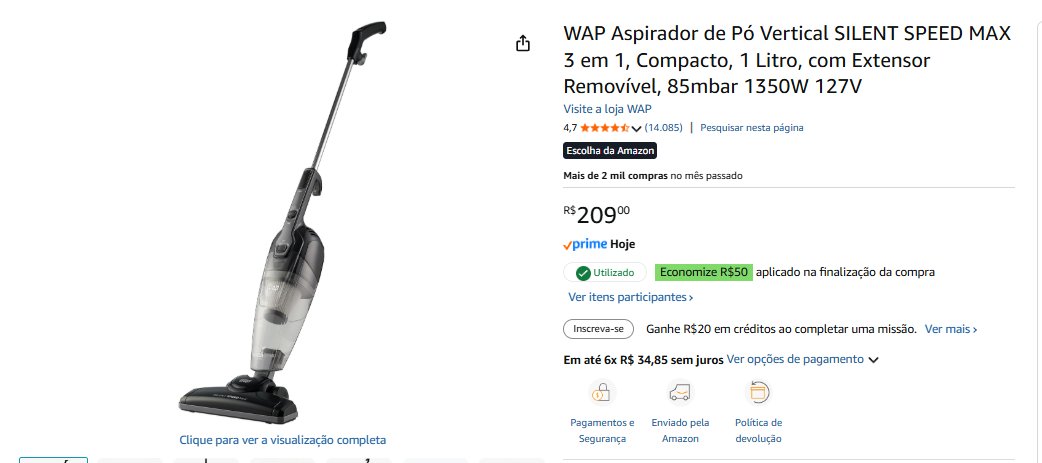The image size is (1042, 463).
Task: Open the Enviado pela Amazon truck icon
Action: click(x=680, y=393)
